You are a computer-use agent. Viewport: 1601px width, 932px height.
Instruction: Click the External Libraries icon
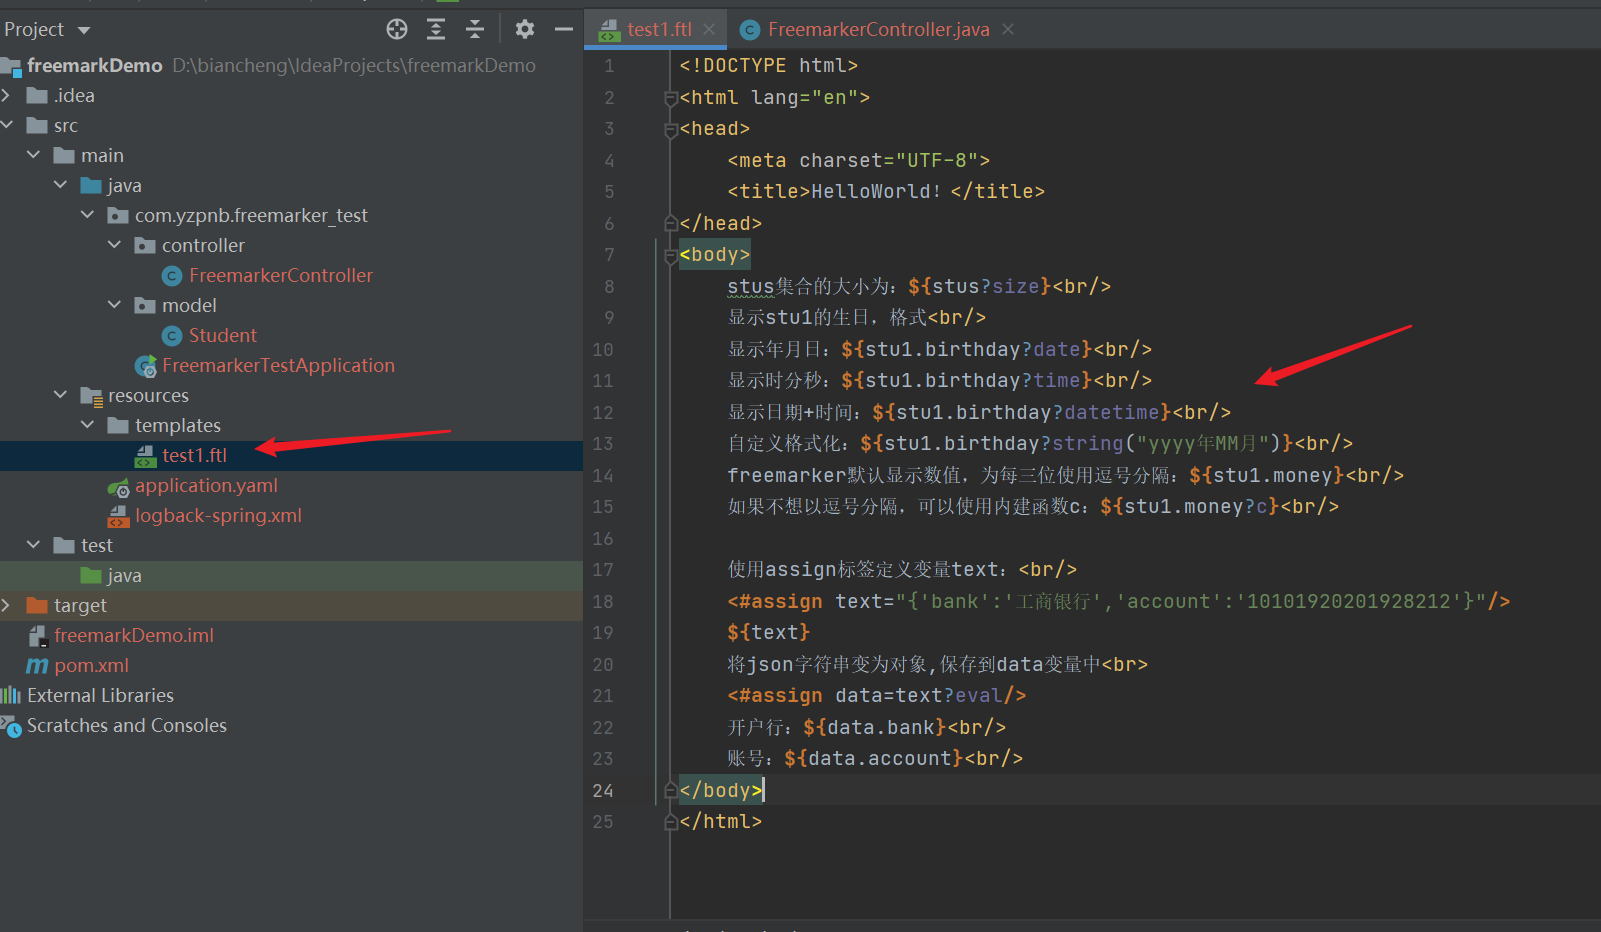[x=11, y=695]
